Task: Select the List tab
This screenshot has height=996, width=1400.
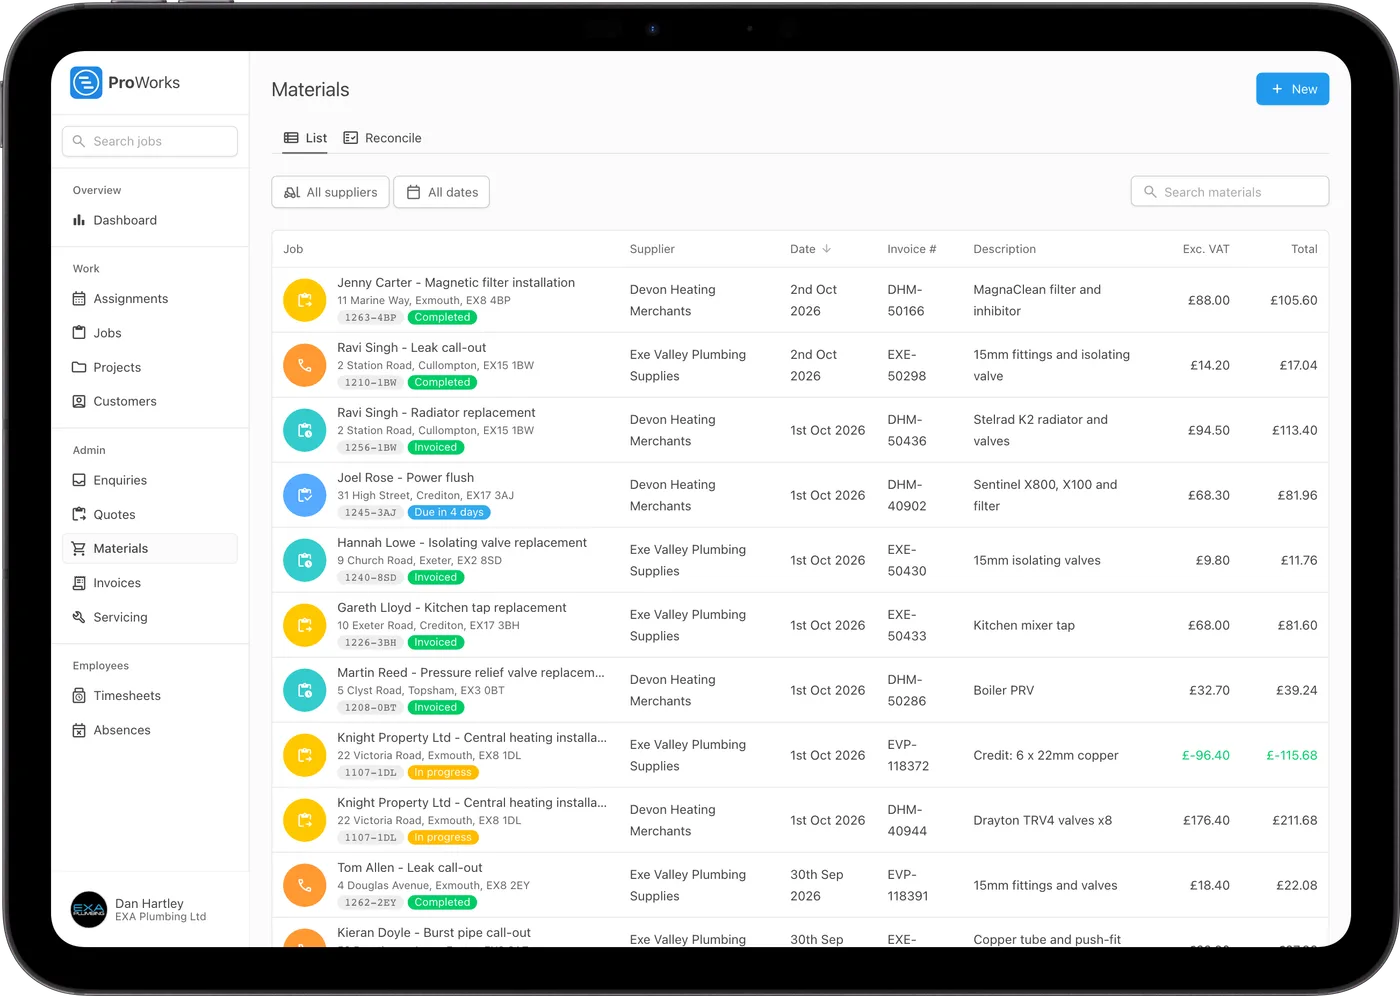Action: point(305,138)
